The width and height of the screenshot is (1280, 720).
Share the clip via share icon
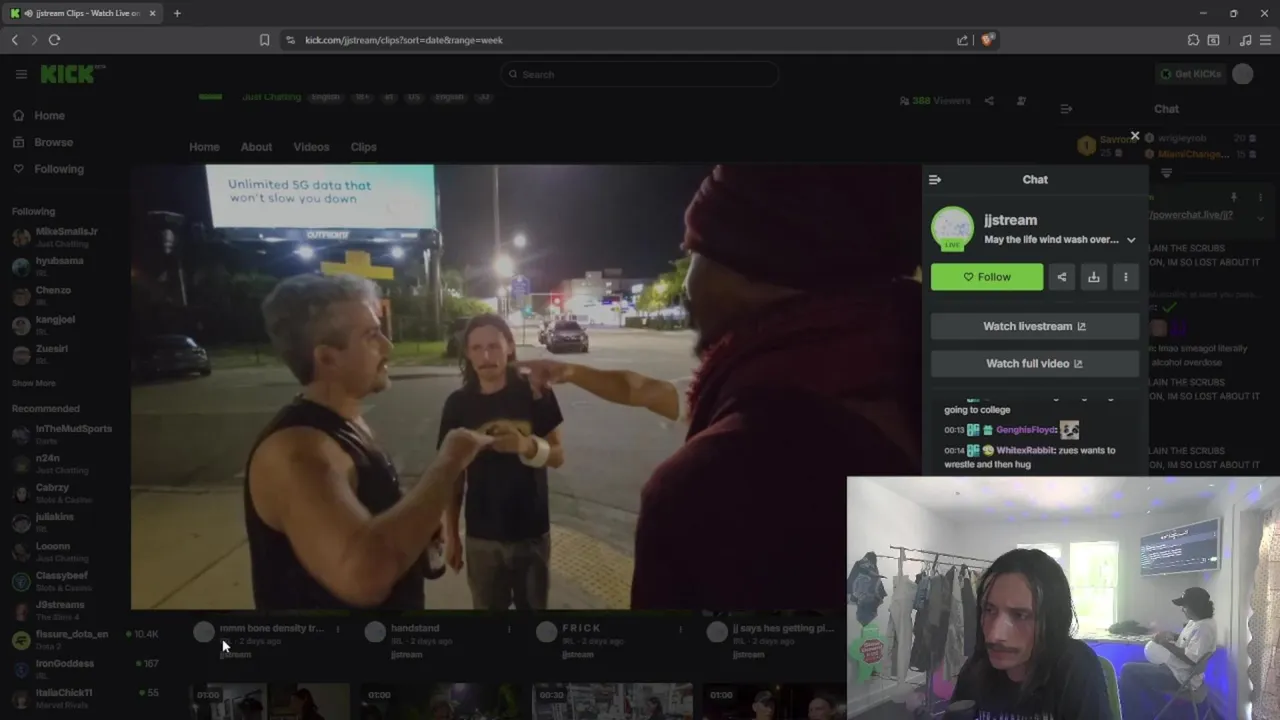[1062, 277]
